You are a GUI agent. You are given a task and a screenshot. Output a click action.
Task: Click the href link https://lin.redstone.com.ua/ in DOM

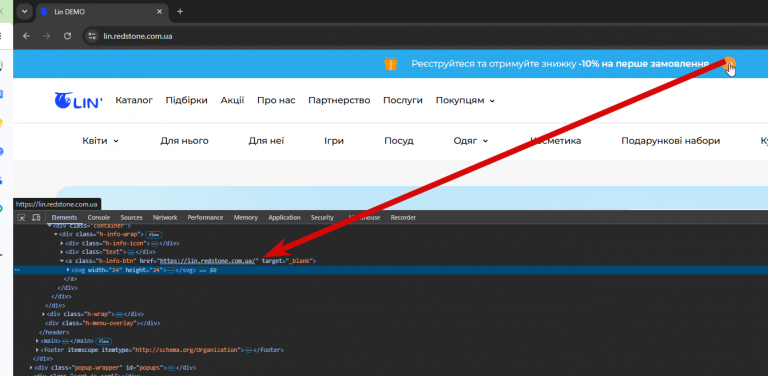click(208, 261)
